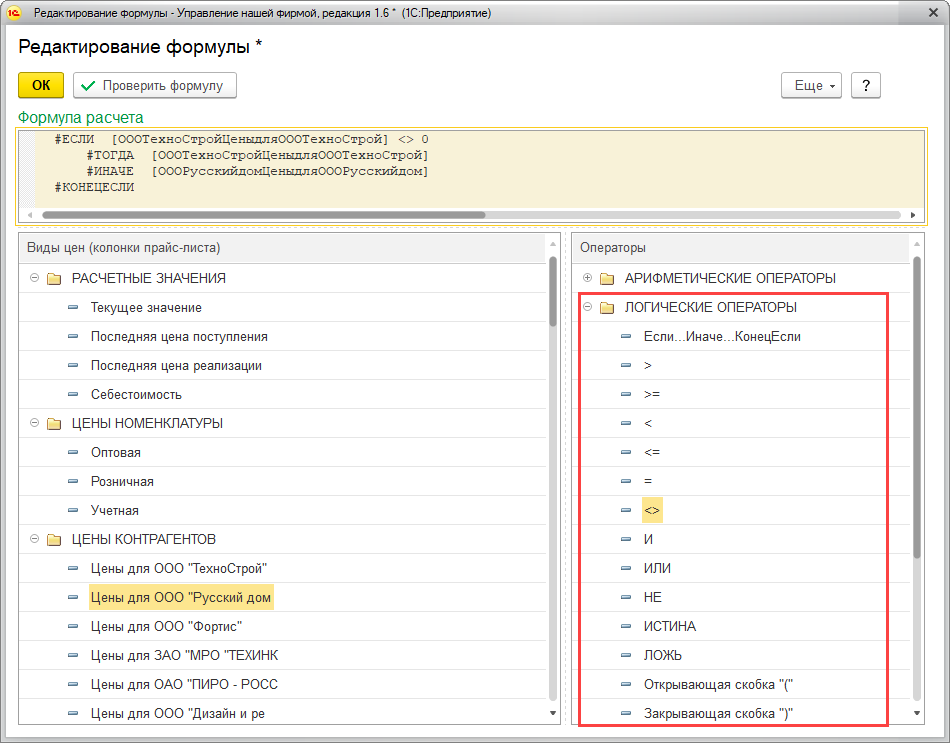This screenshot has height=743, width=950.
Task: Select the Себестоимость item
Action: [x=136, y=394]
